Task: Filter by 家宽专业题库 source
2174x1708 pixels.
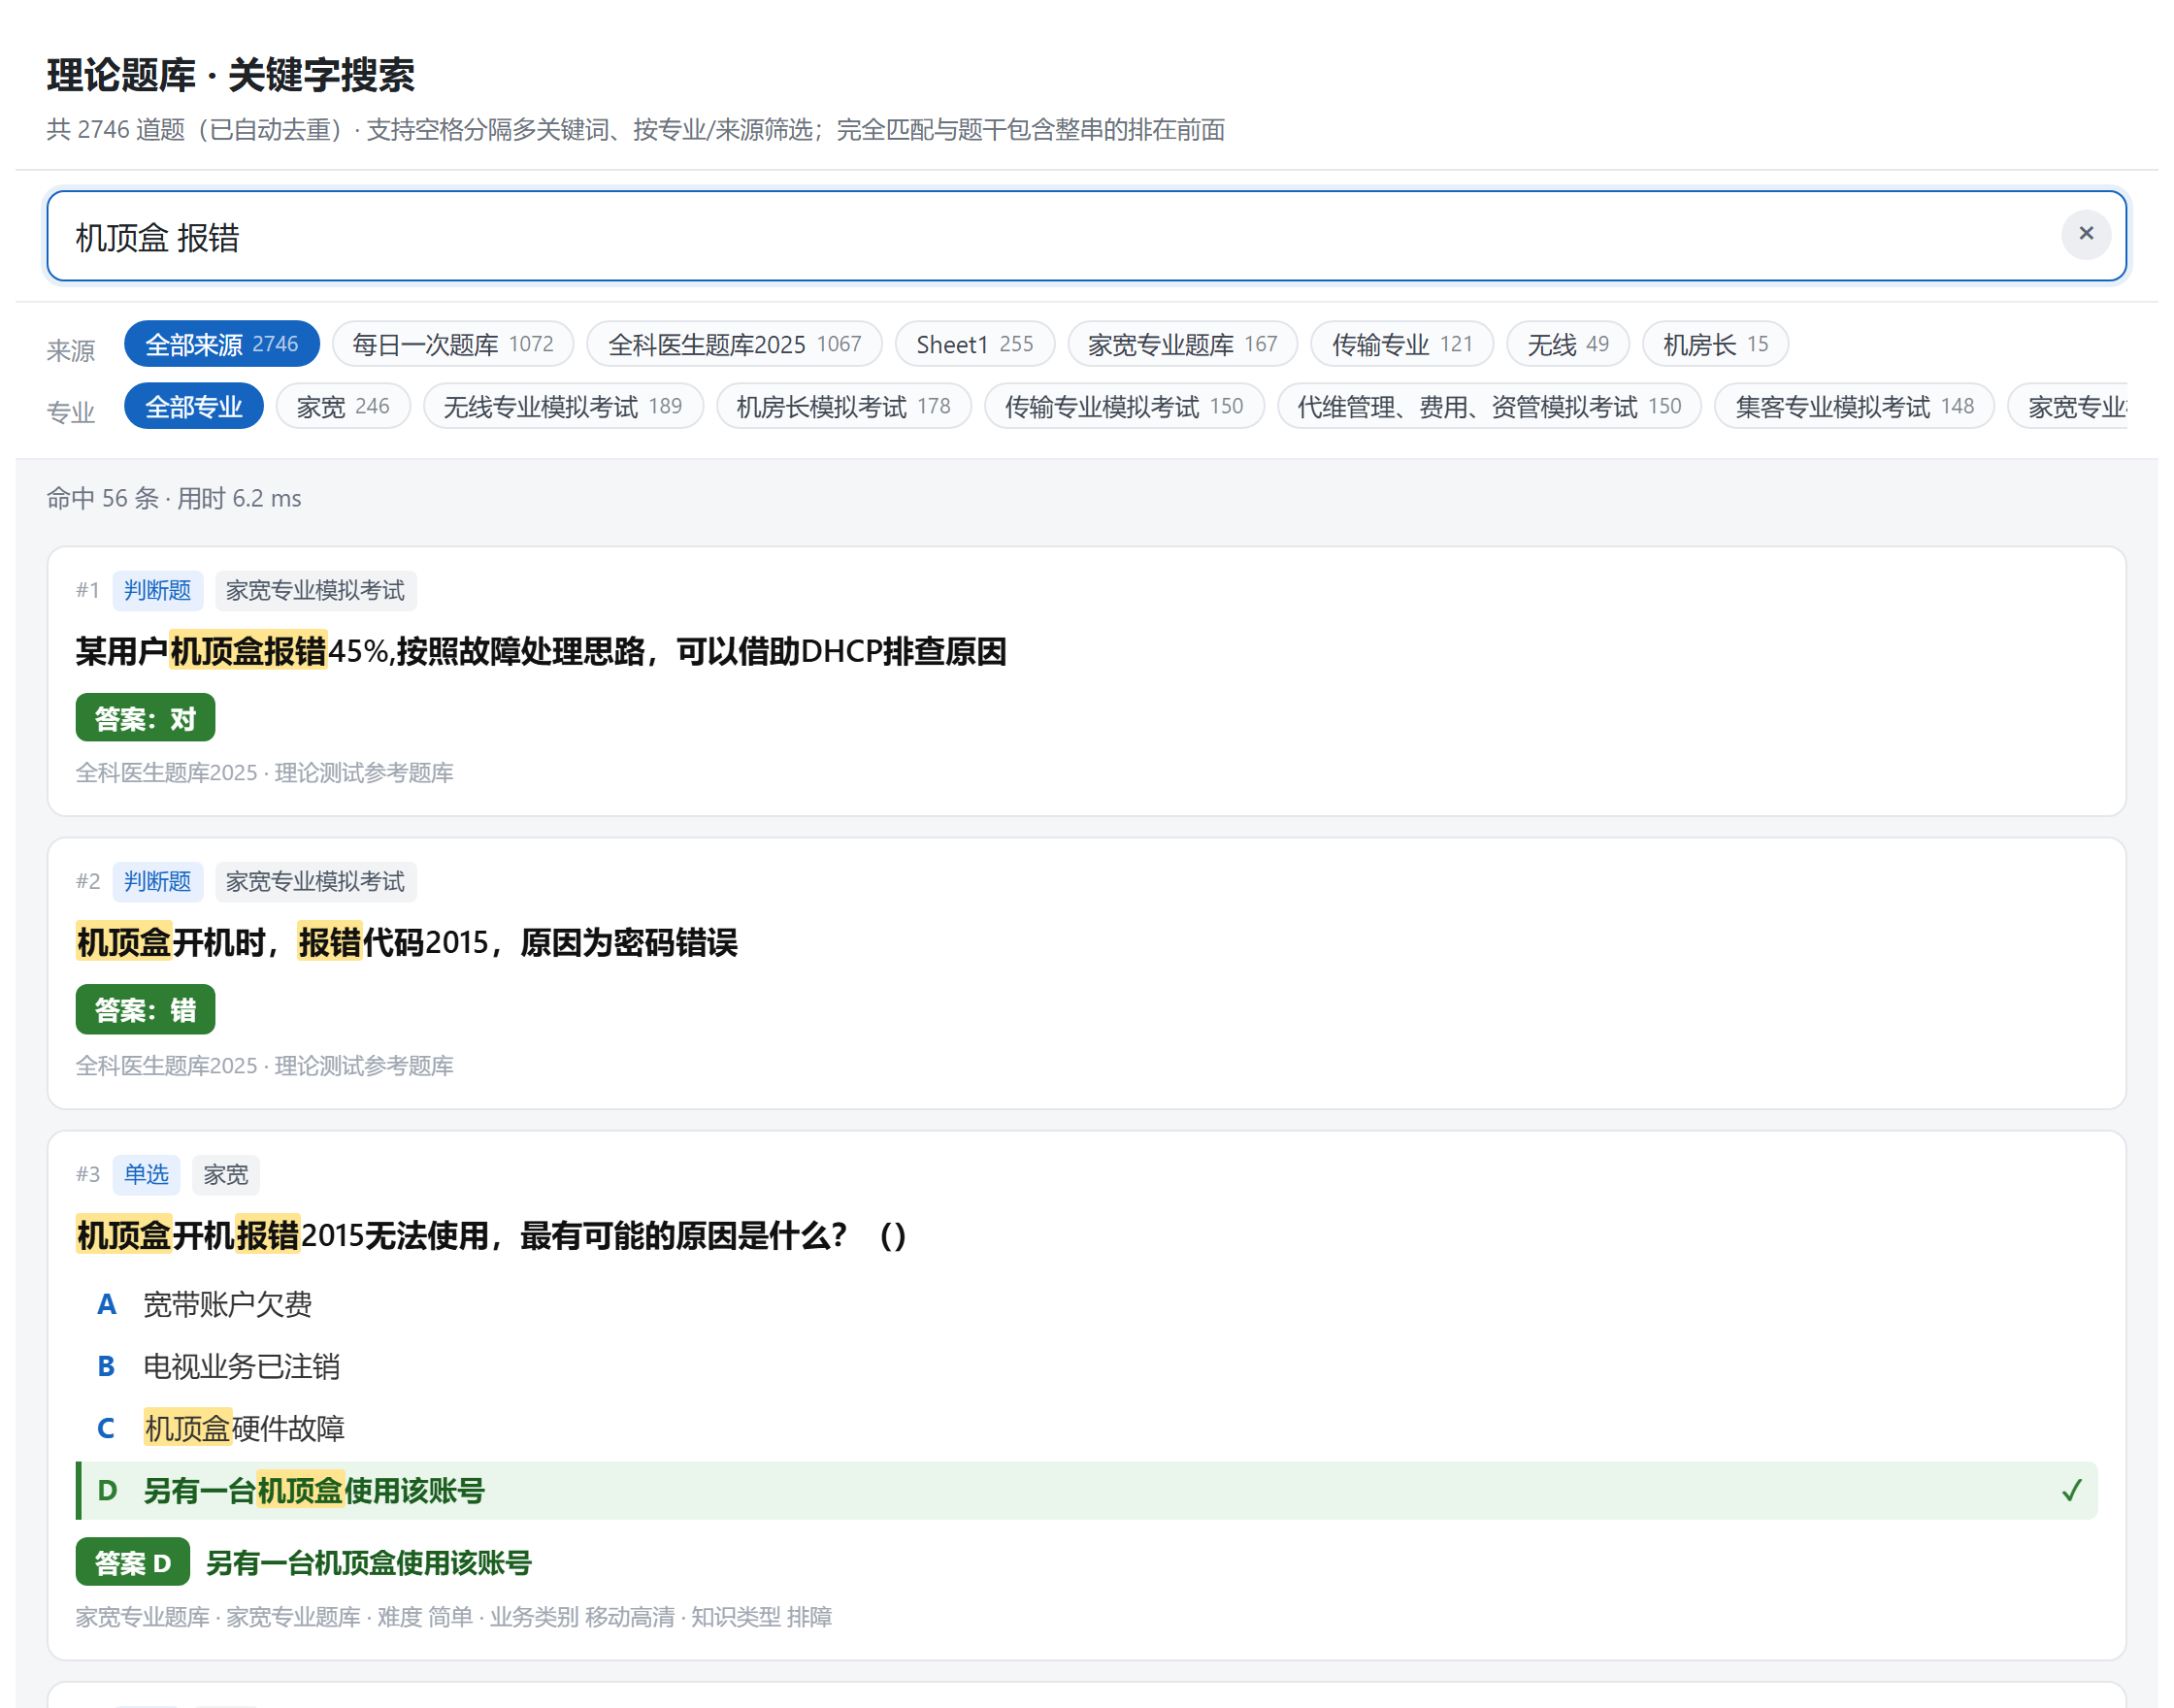Action: (1182, 344)
